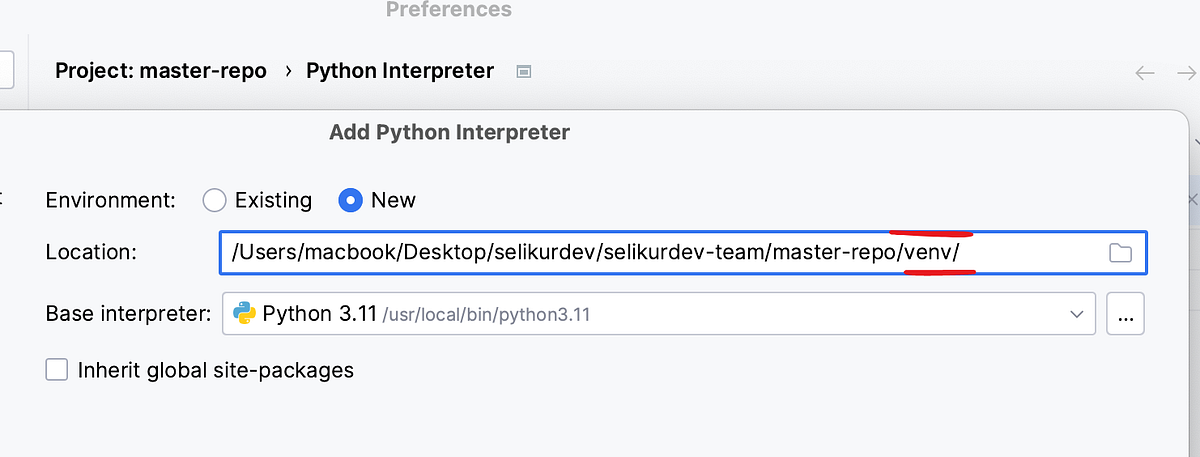Screen dimensions: 1200x457
Task: Click the forward navigation arrow
Action: 1186,72
